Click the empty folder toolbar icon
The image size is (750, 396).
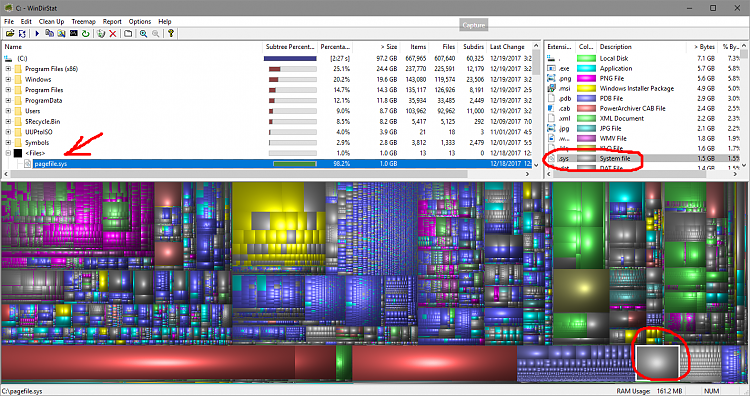point(128,33)
